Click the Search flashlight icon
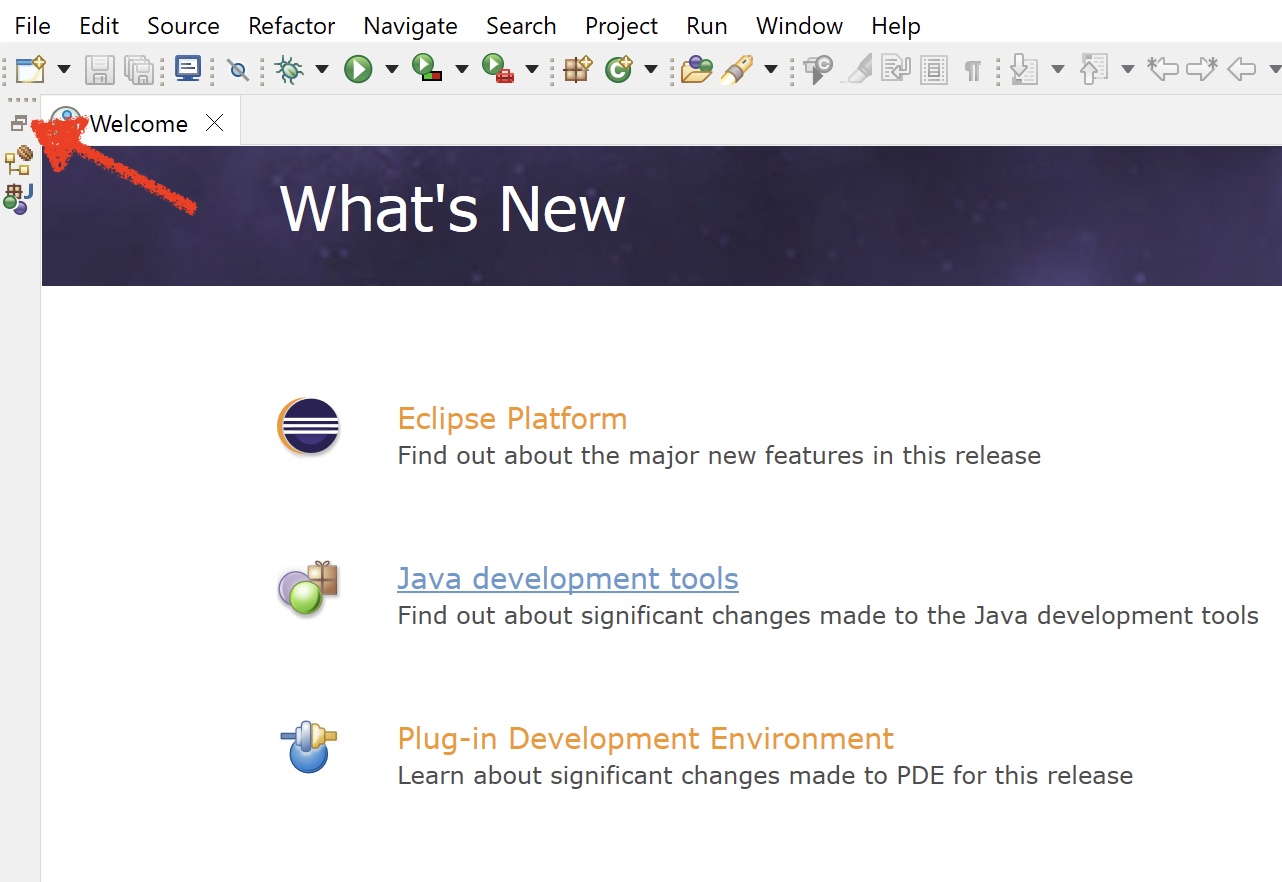The height and width of the screenshot is (882, 1282). coord(737,69)
